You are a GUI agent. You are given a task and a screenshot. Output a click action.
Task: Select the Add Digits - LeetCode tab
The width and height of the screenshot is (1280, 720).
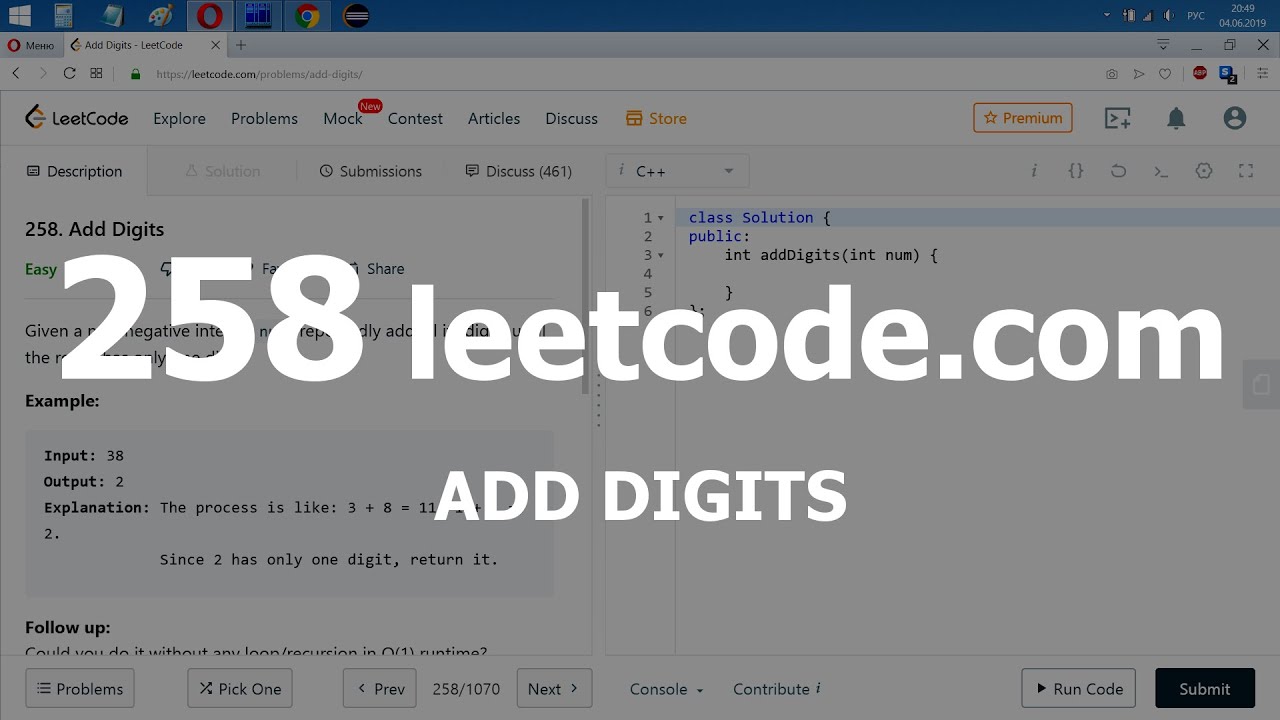pos(145,45)
